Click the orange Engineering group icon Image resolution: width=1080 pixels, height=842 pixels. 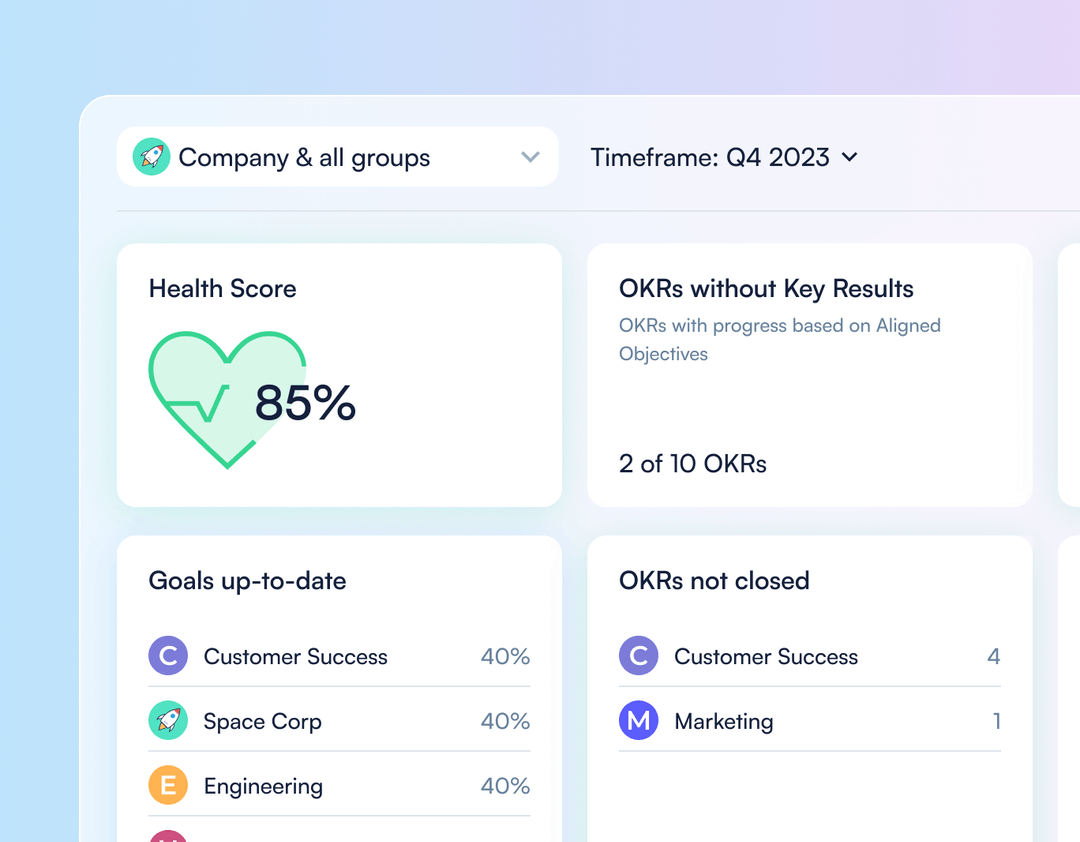click(x=168, y=786)
